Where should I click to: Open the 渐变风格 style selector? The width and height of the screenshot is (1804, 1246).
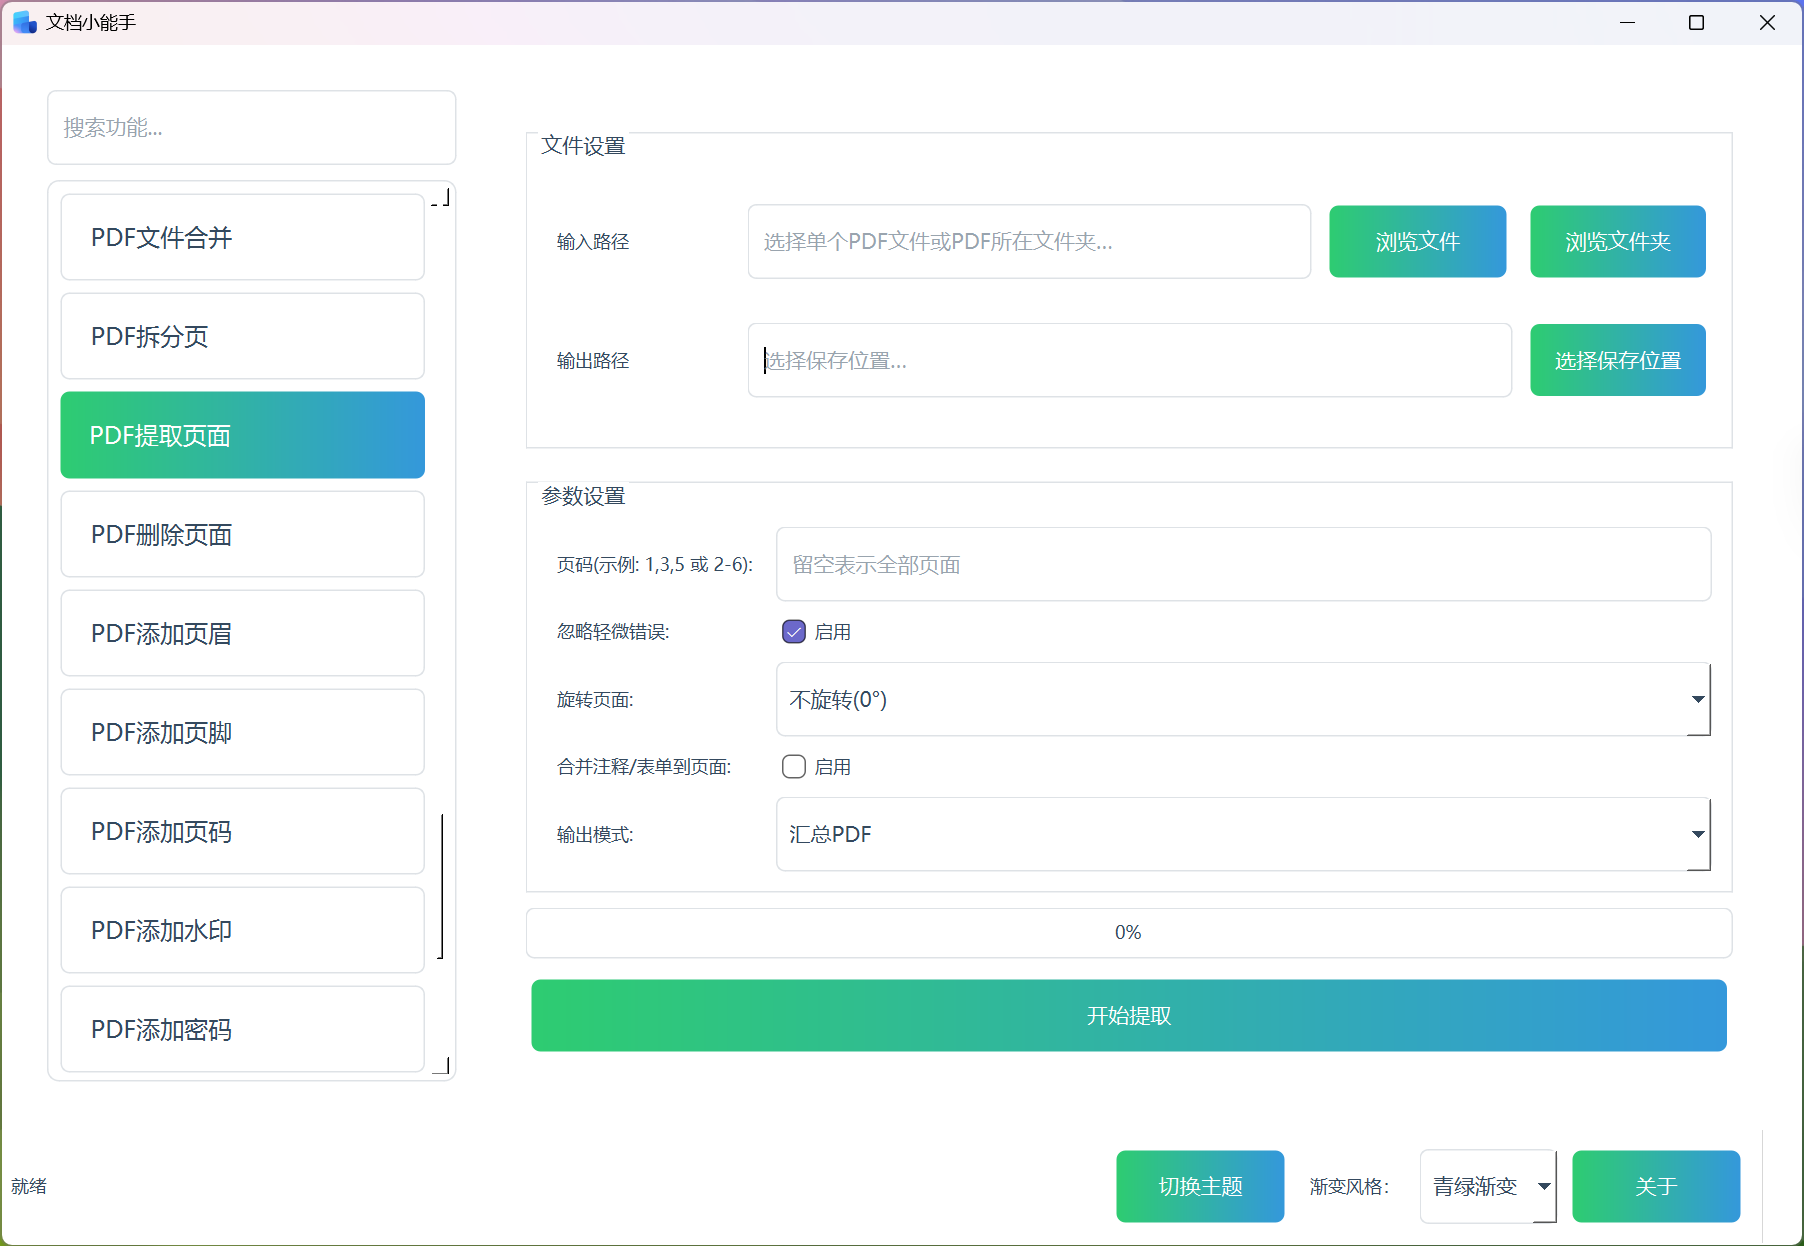(1487, 1186)
